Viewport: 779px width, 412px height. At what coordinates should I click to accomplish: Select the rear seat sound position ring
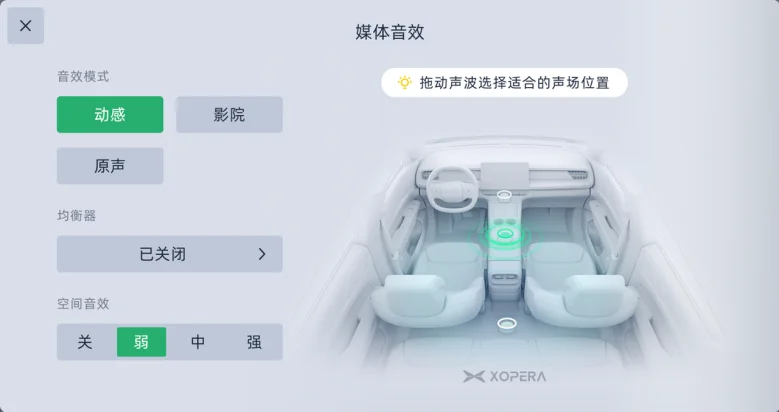point(506,324)
